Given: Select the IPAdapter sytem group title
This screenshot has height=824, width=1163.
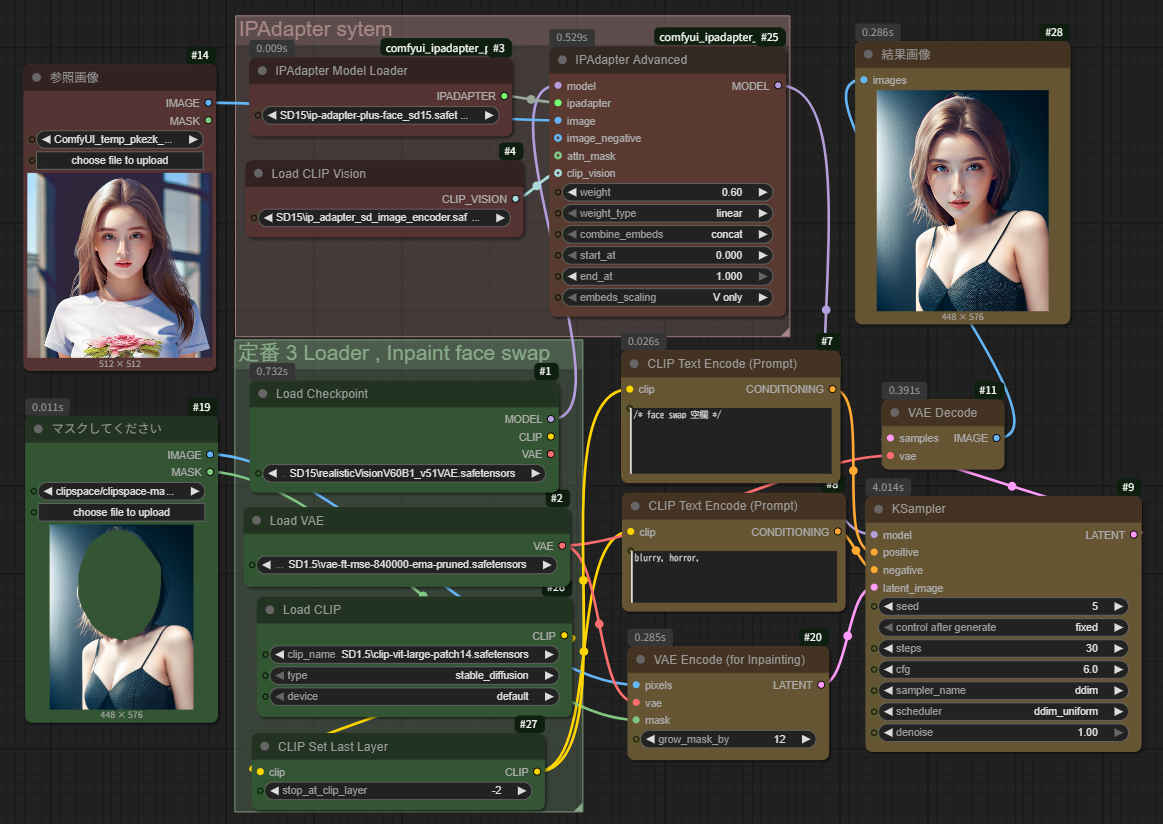Looking at the screenshot, I should (x=316, y=29).
